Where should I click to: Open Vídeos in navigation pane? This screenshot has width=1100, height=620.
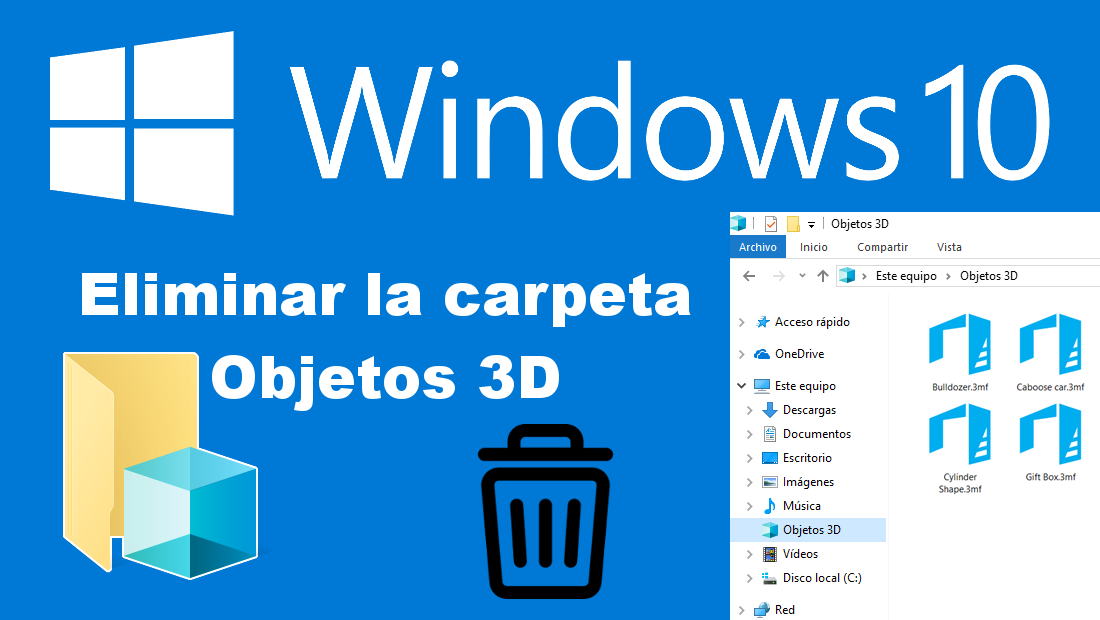800,554
